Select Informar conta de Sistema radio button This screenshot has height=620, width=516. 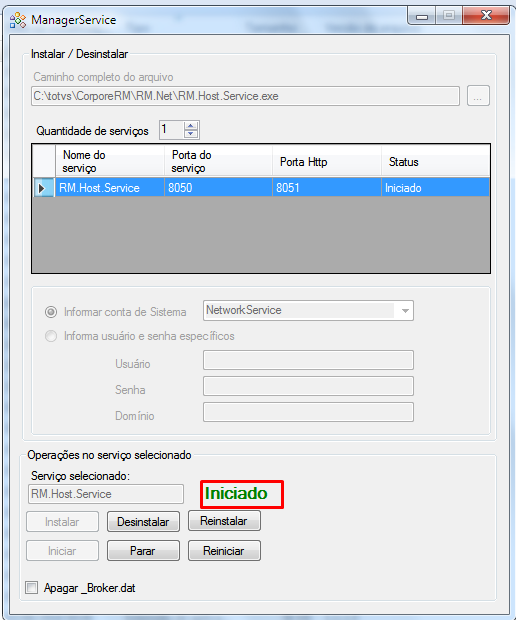pos(51,312)
